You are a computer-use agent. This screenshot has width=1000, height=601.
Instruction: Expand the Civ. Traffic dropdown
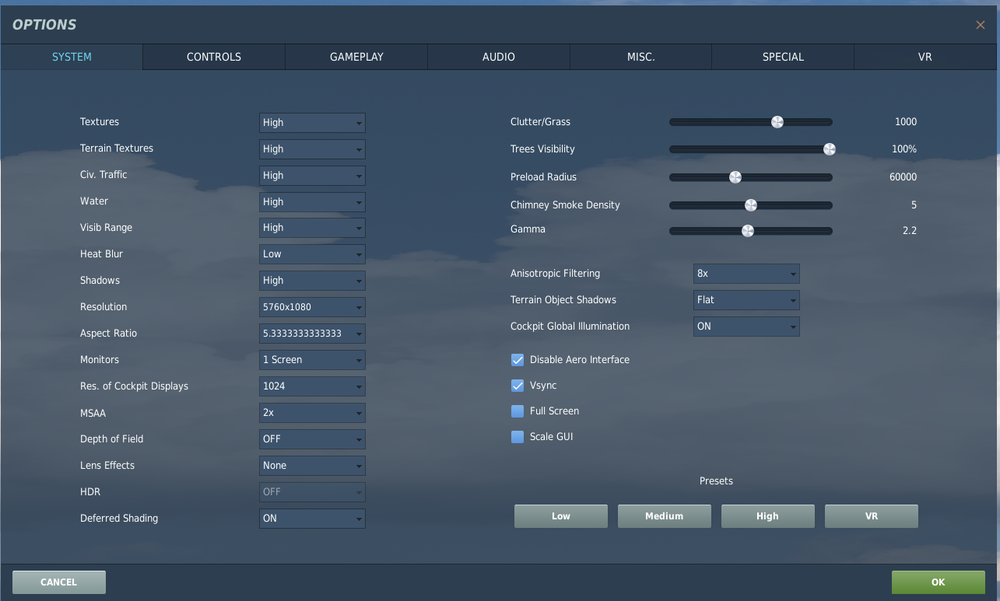(312, 175)
